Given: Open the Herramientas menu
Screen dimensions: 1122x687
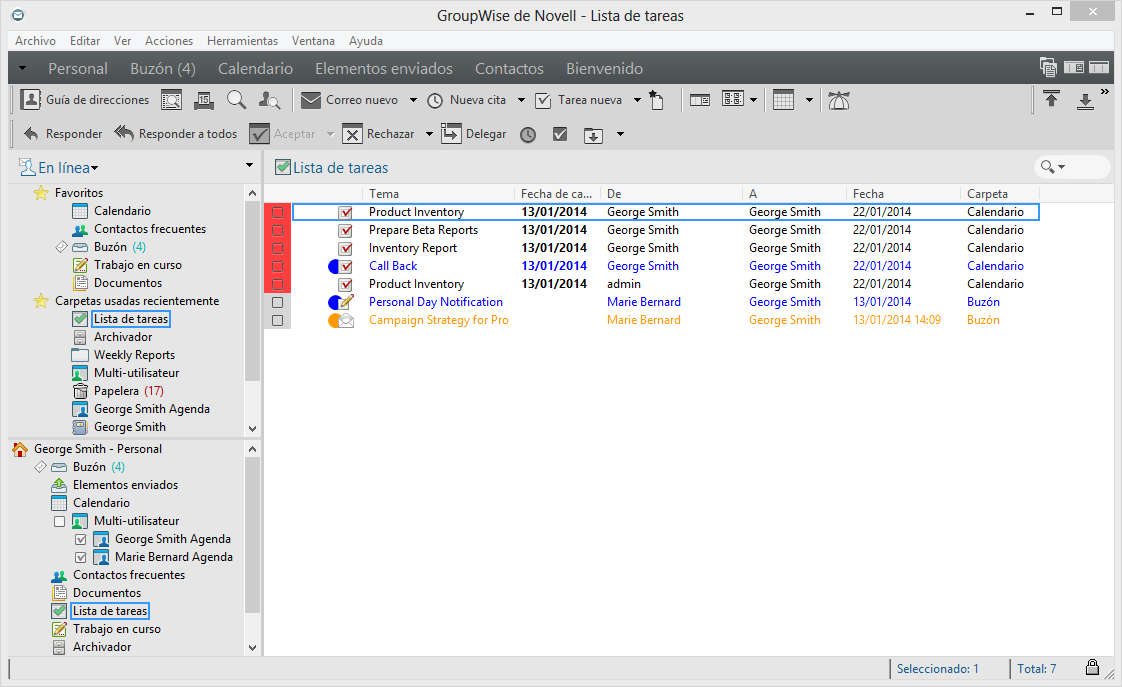Looking at the screenshot, I should pyautogui.click(x=242, y=41).
